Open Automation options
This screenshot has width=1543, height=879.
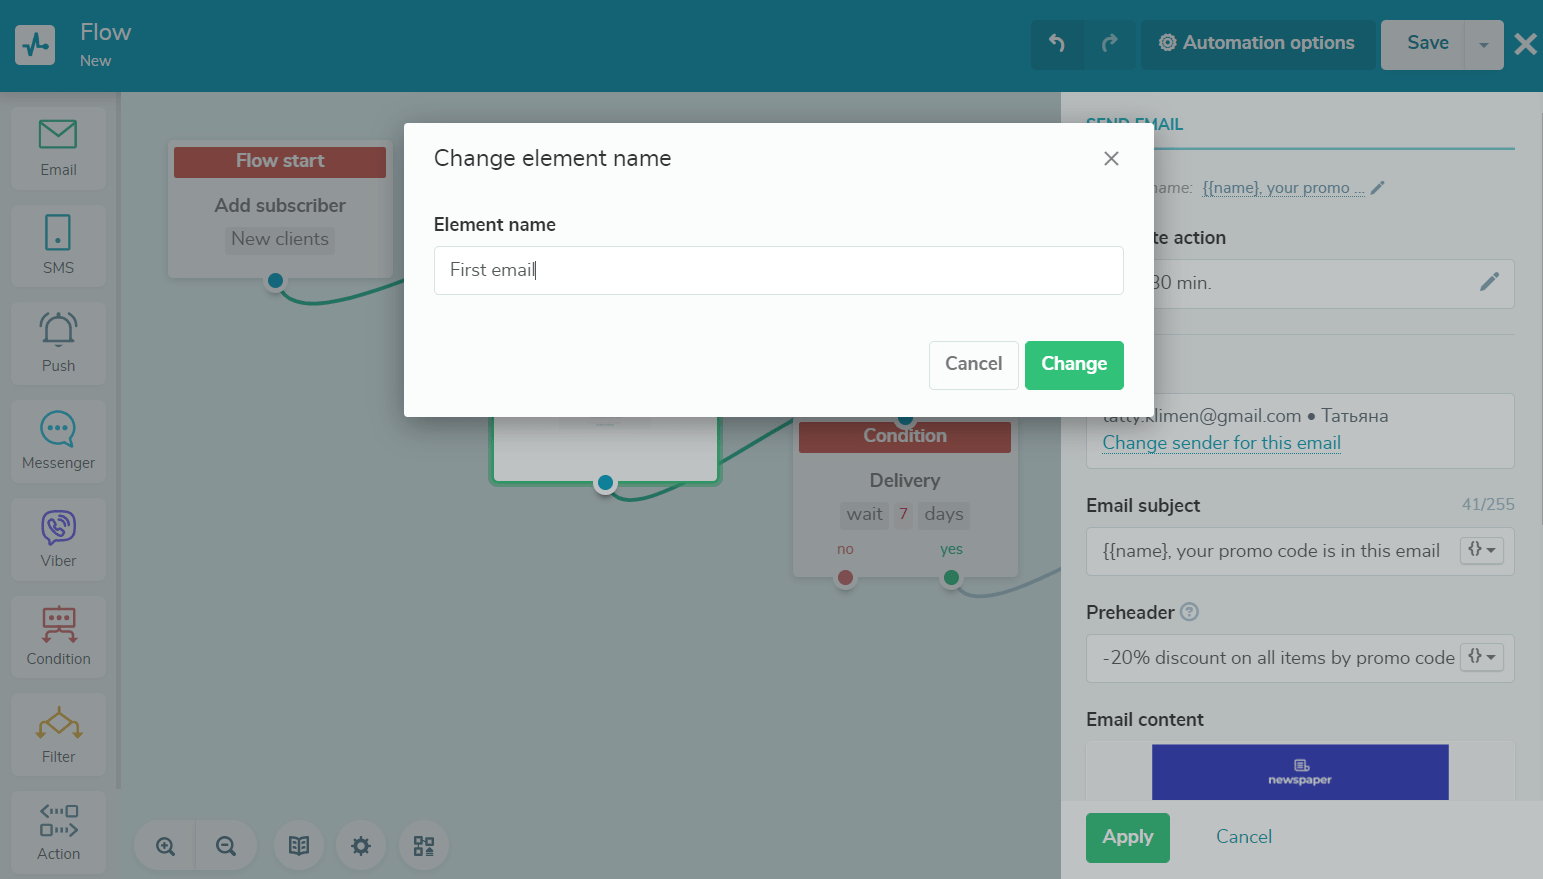[1257, 44]
